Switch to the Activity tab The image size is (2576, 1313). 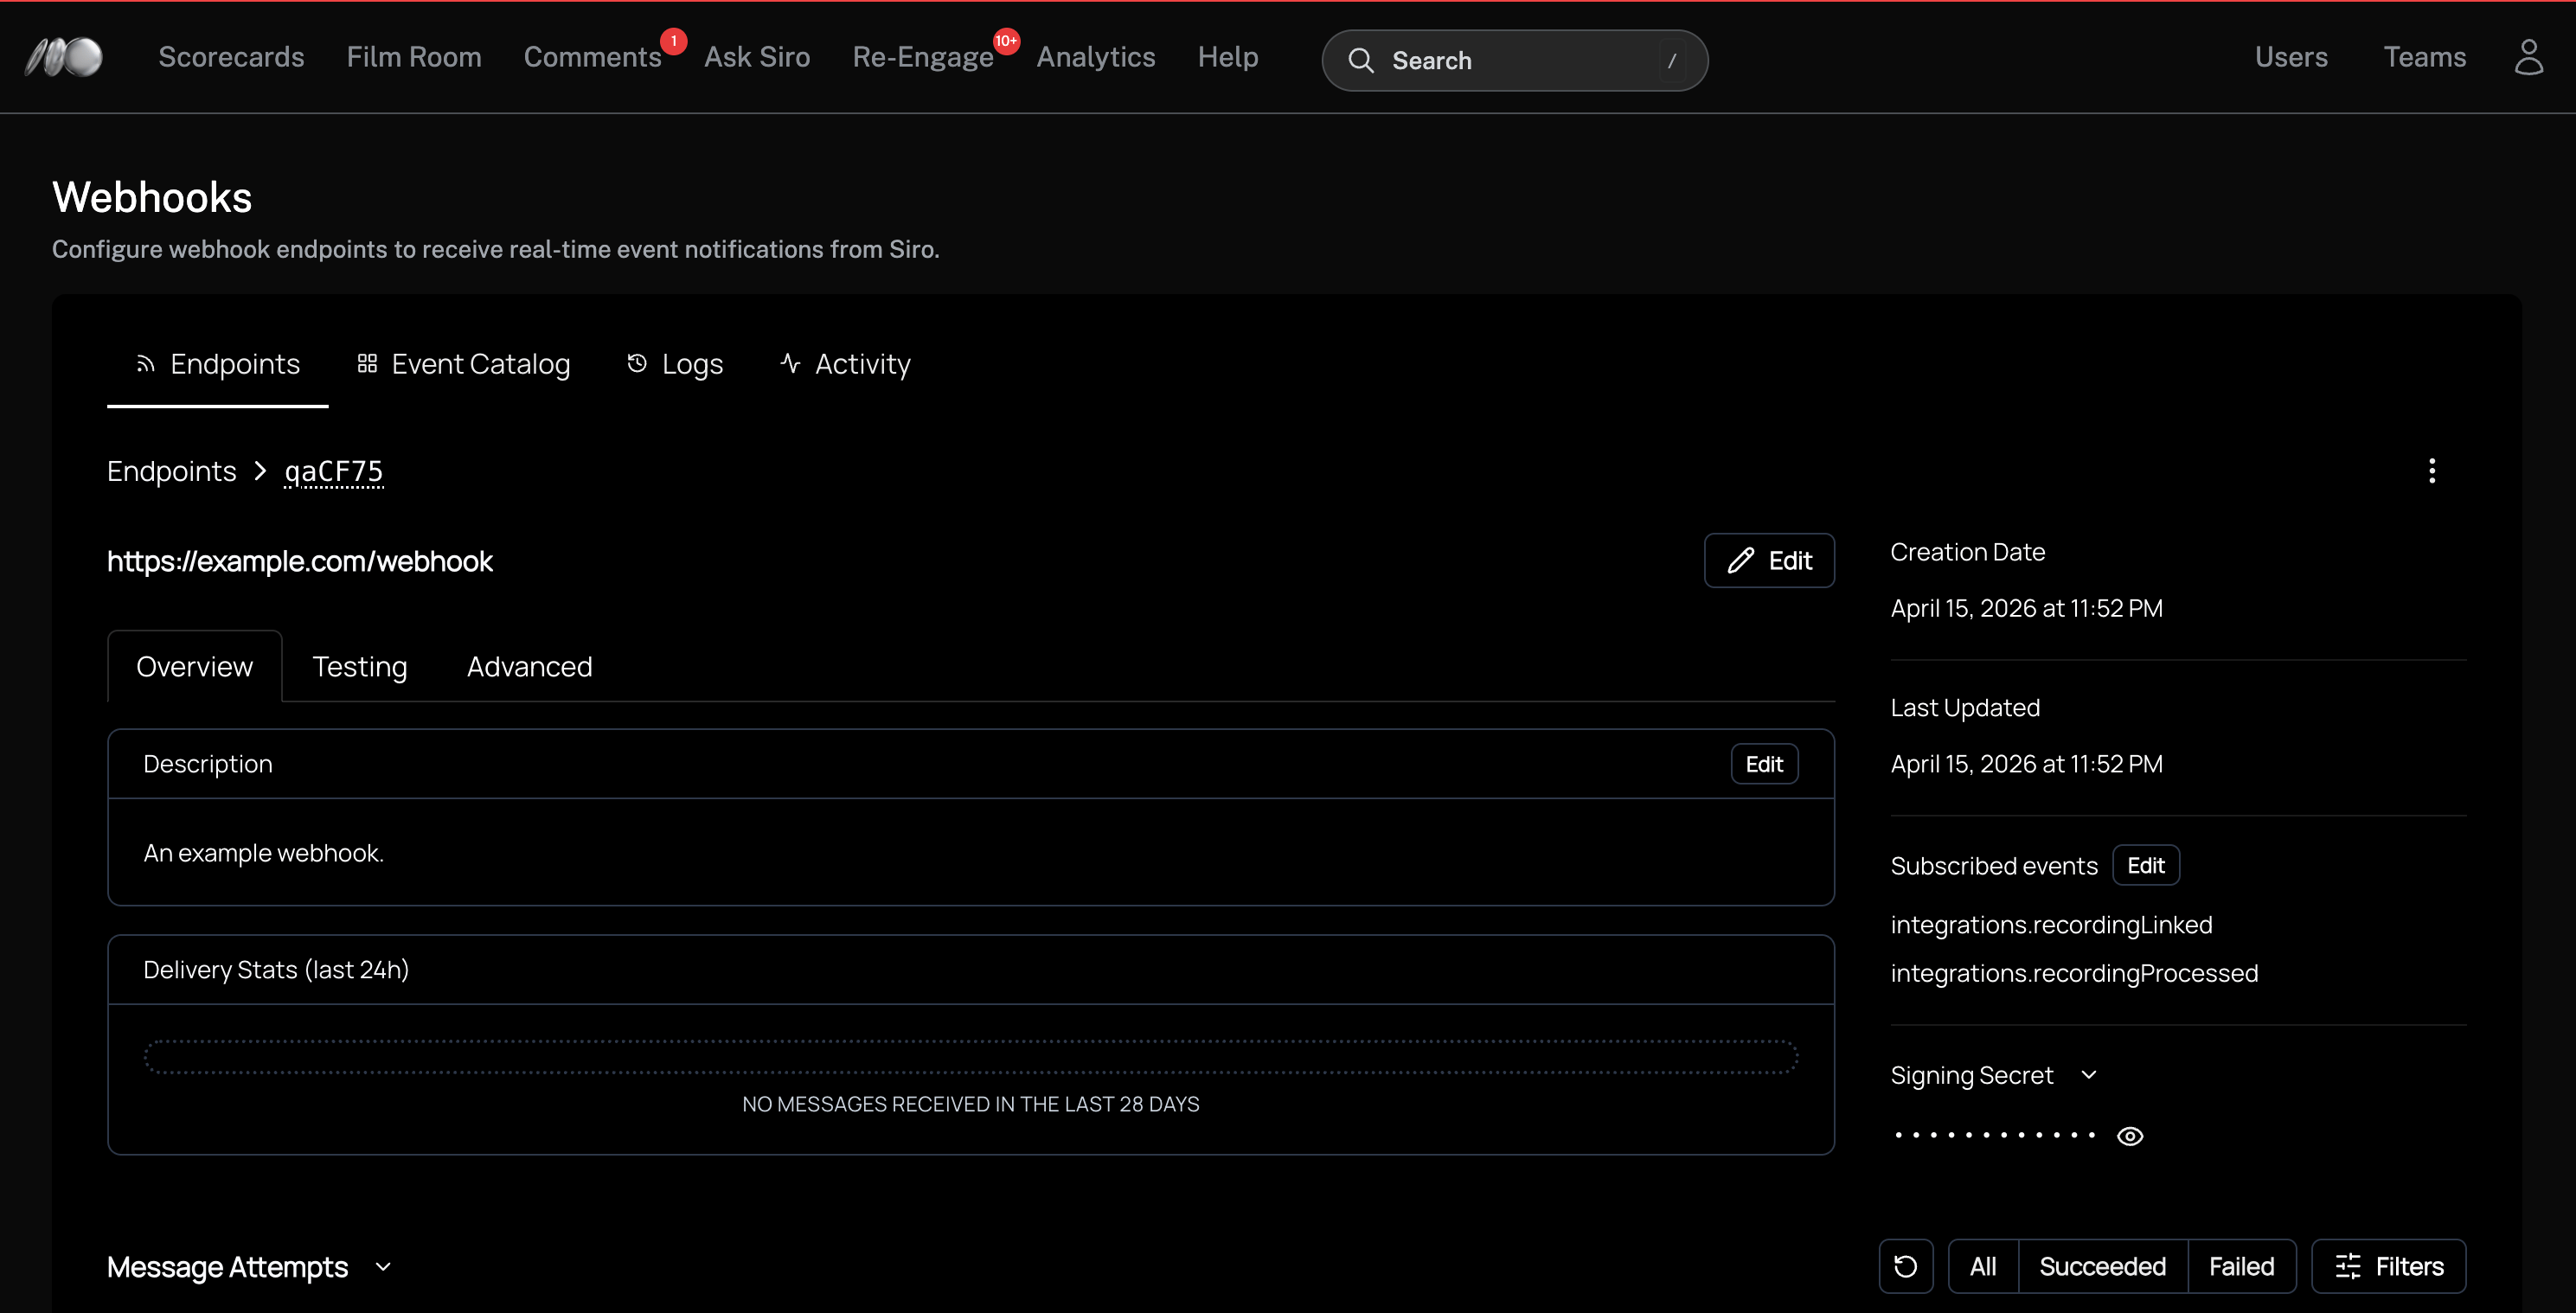point(845,364)
